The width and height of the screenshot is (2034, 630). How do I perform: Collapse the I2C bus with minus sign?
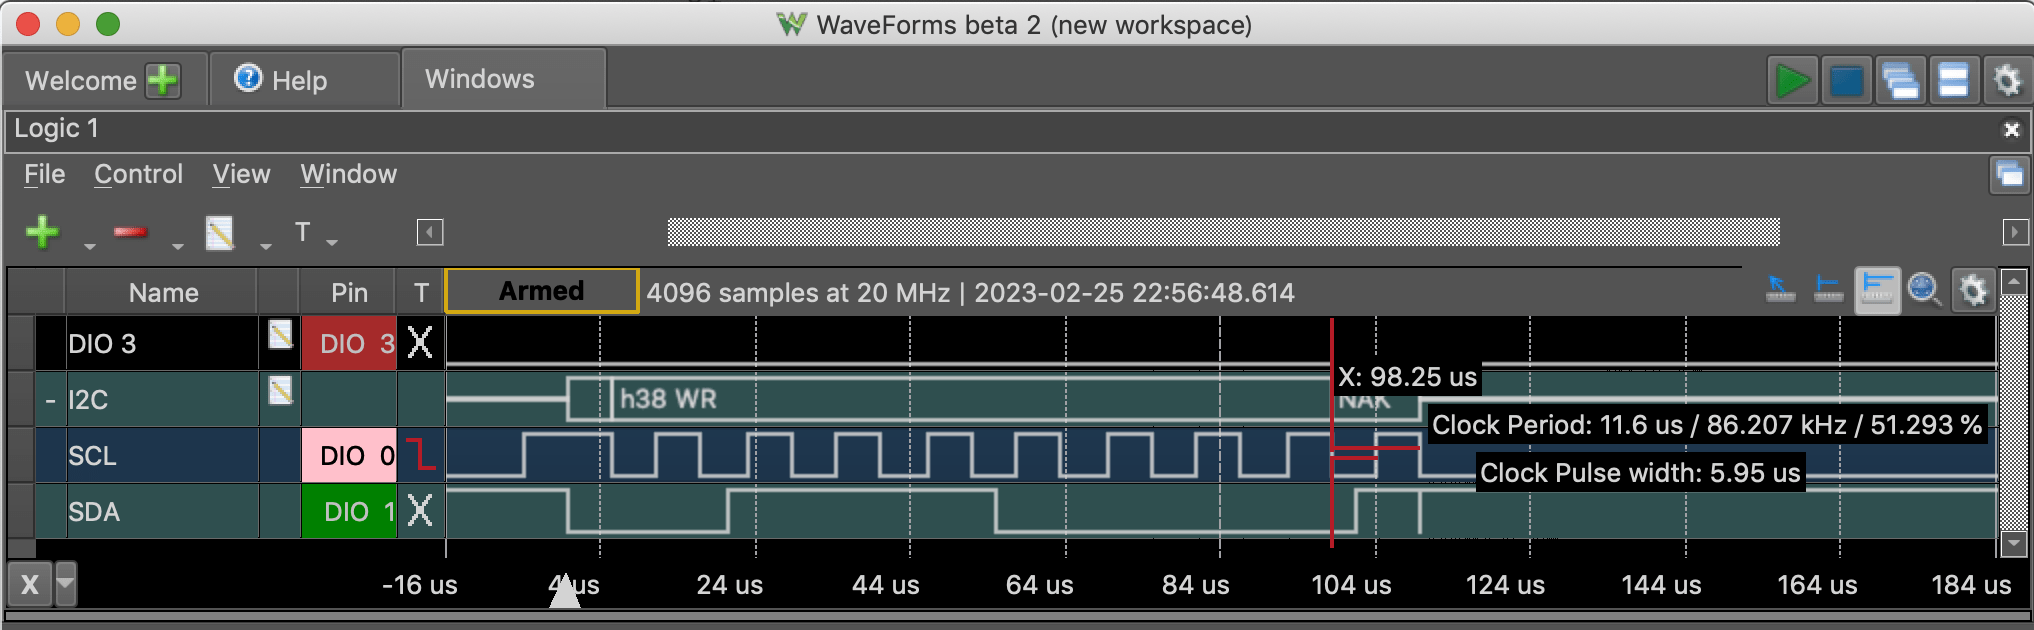point(50,400)
